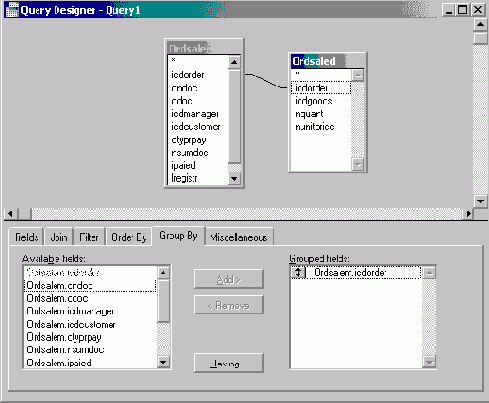Click the Ordsalem table title bar
This screenshot has height=403, width=489.
(204, 48)
